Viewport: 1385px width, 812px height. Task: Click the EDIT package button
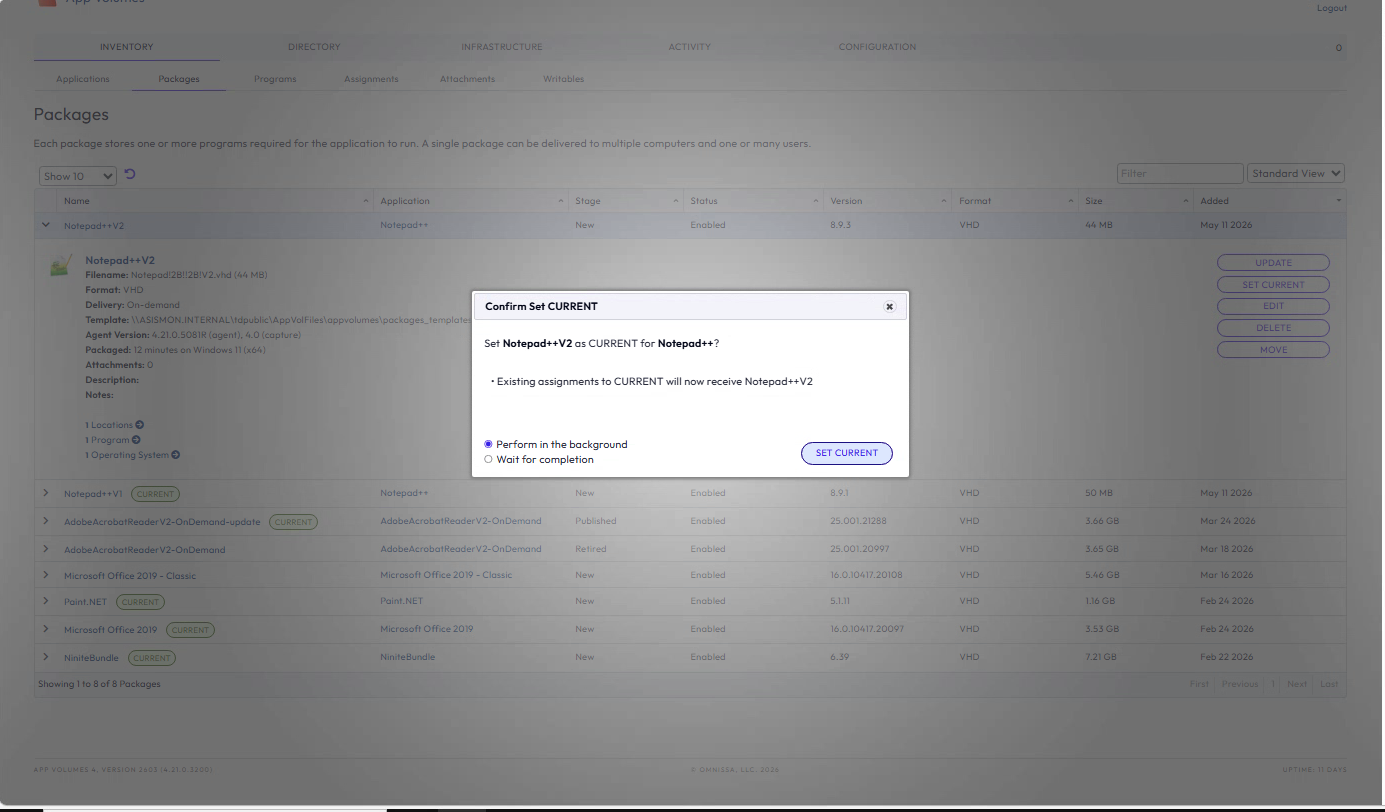click(1273, 306)
